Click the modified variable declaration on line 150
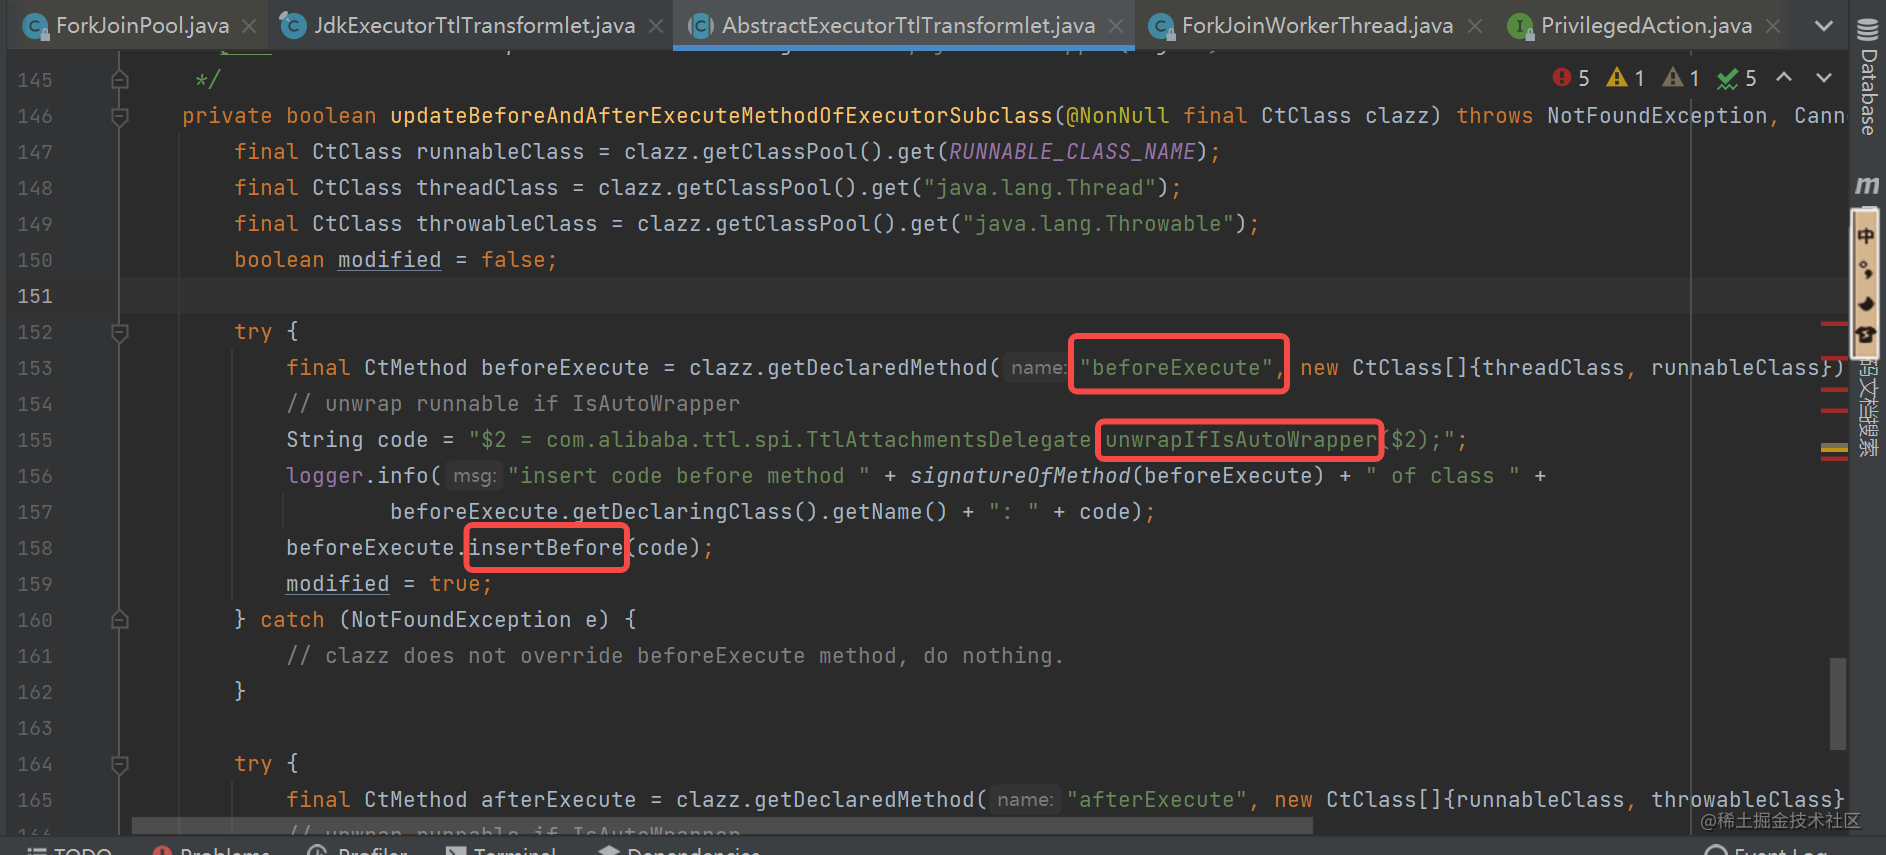Image resolution: width=1886 pixels, height=855 pixels. coord(390,260)
